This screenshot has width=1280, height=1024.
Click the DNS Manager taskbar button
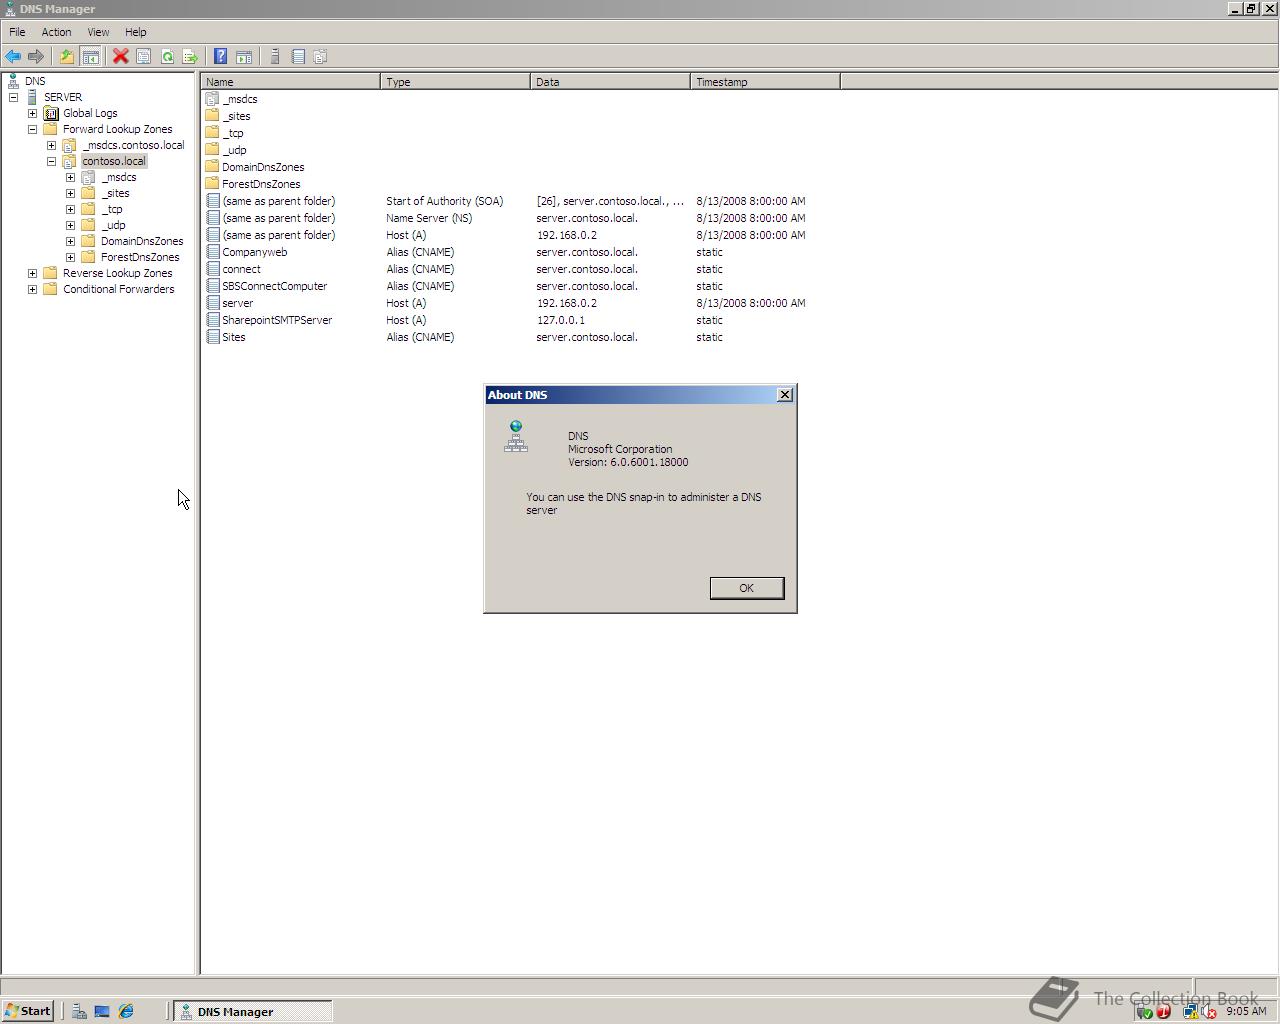click(x=253, y=1011)
